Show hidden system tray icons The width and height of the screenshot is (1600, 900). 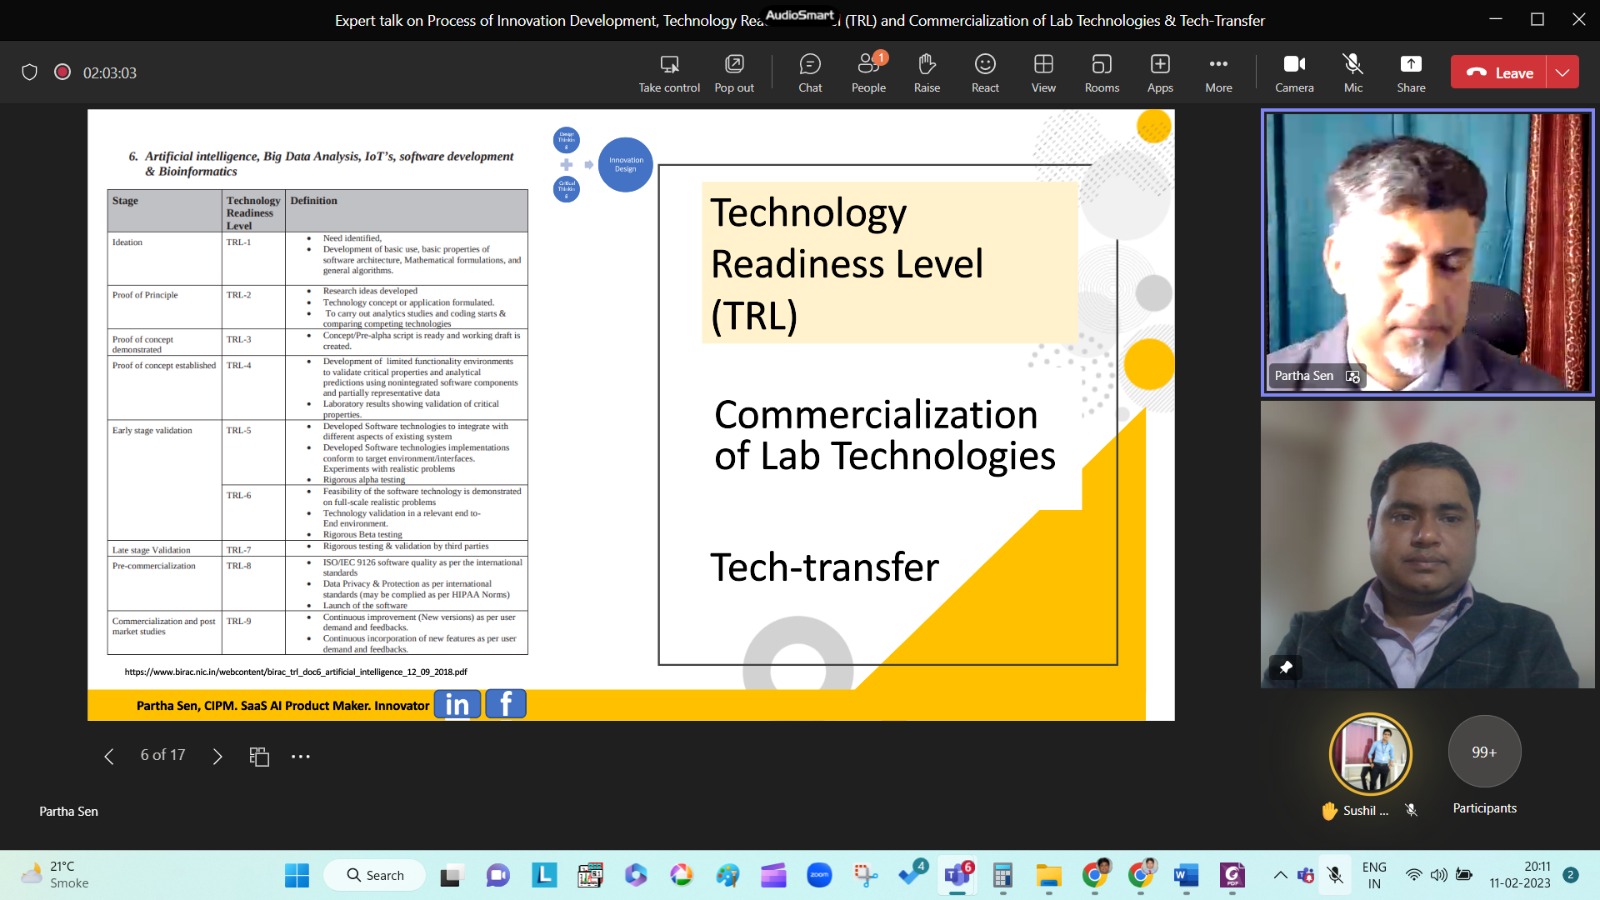click(1280, 875)
